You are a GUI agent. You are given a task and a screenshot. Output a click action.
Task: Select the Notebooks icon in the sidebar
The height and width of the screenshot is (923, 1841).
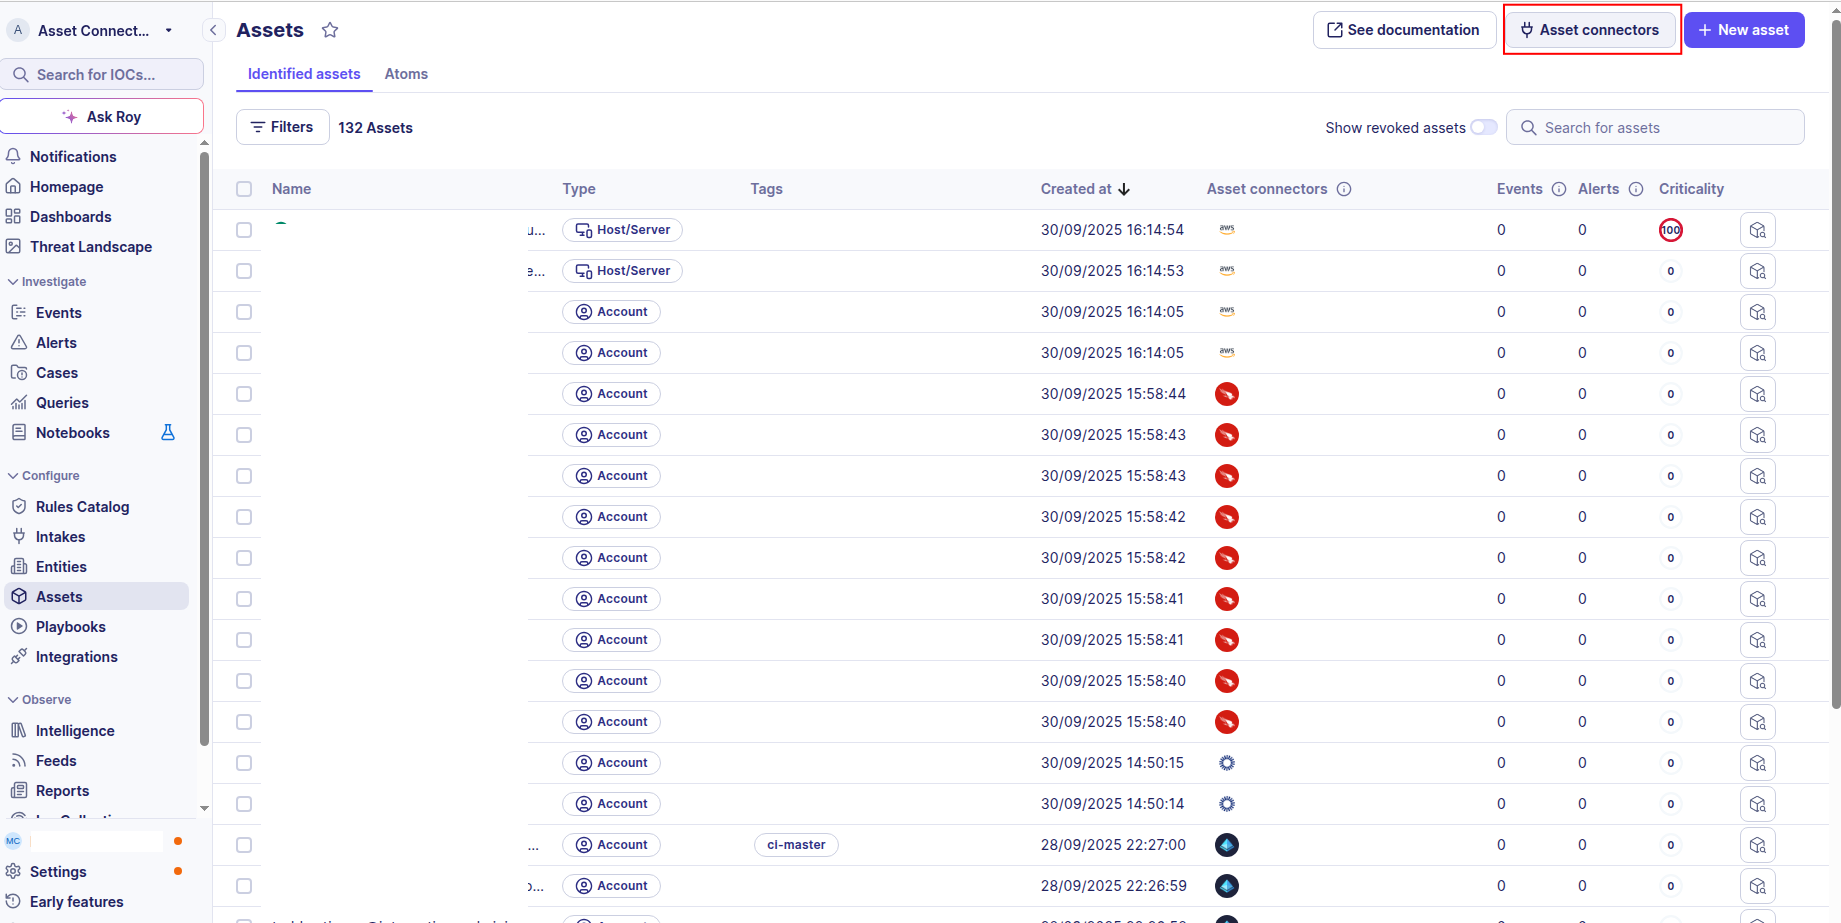[x=20, y=432]
